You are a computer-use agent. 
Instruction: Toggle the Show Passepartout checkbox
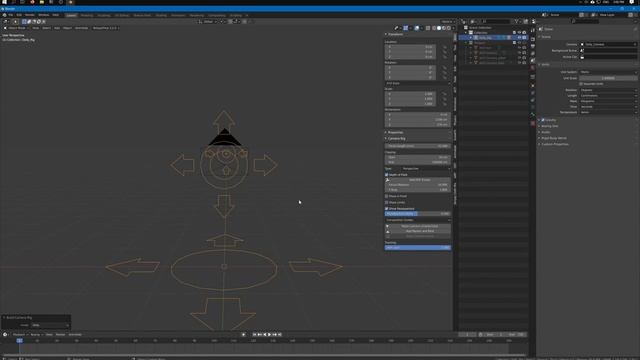(387, 209)
